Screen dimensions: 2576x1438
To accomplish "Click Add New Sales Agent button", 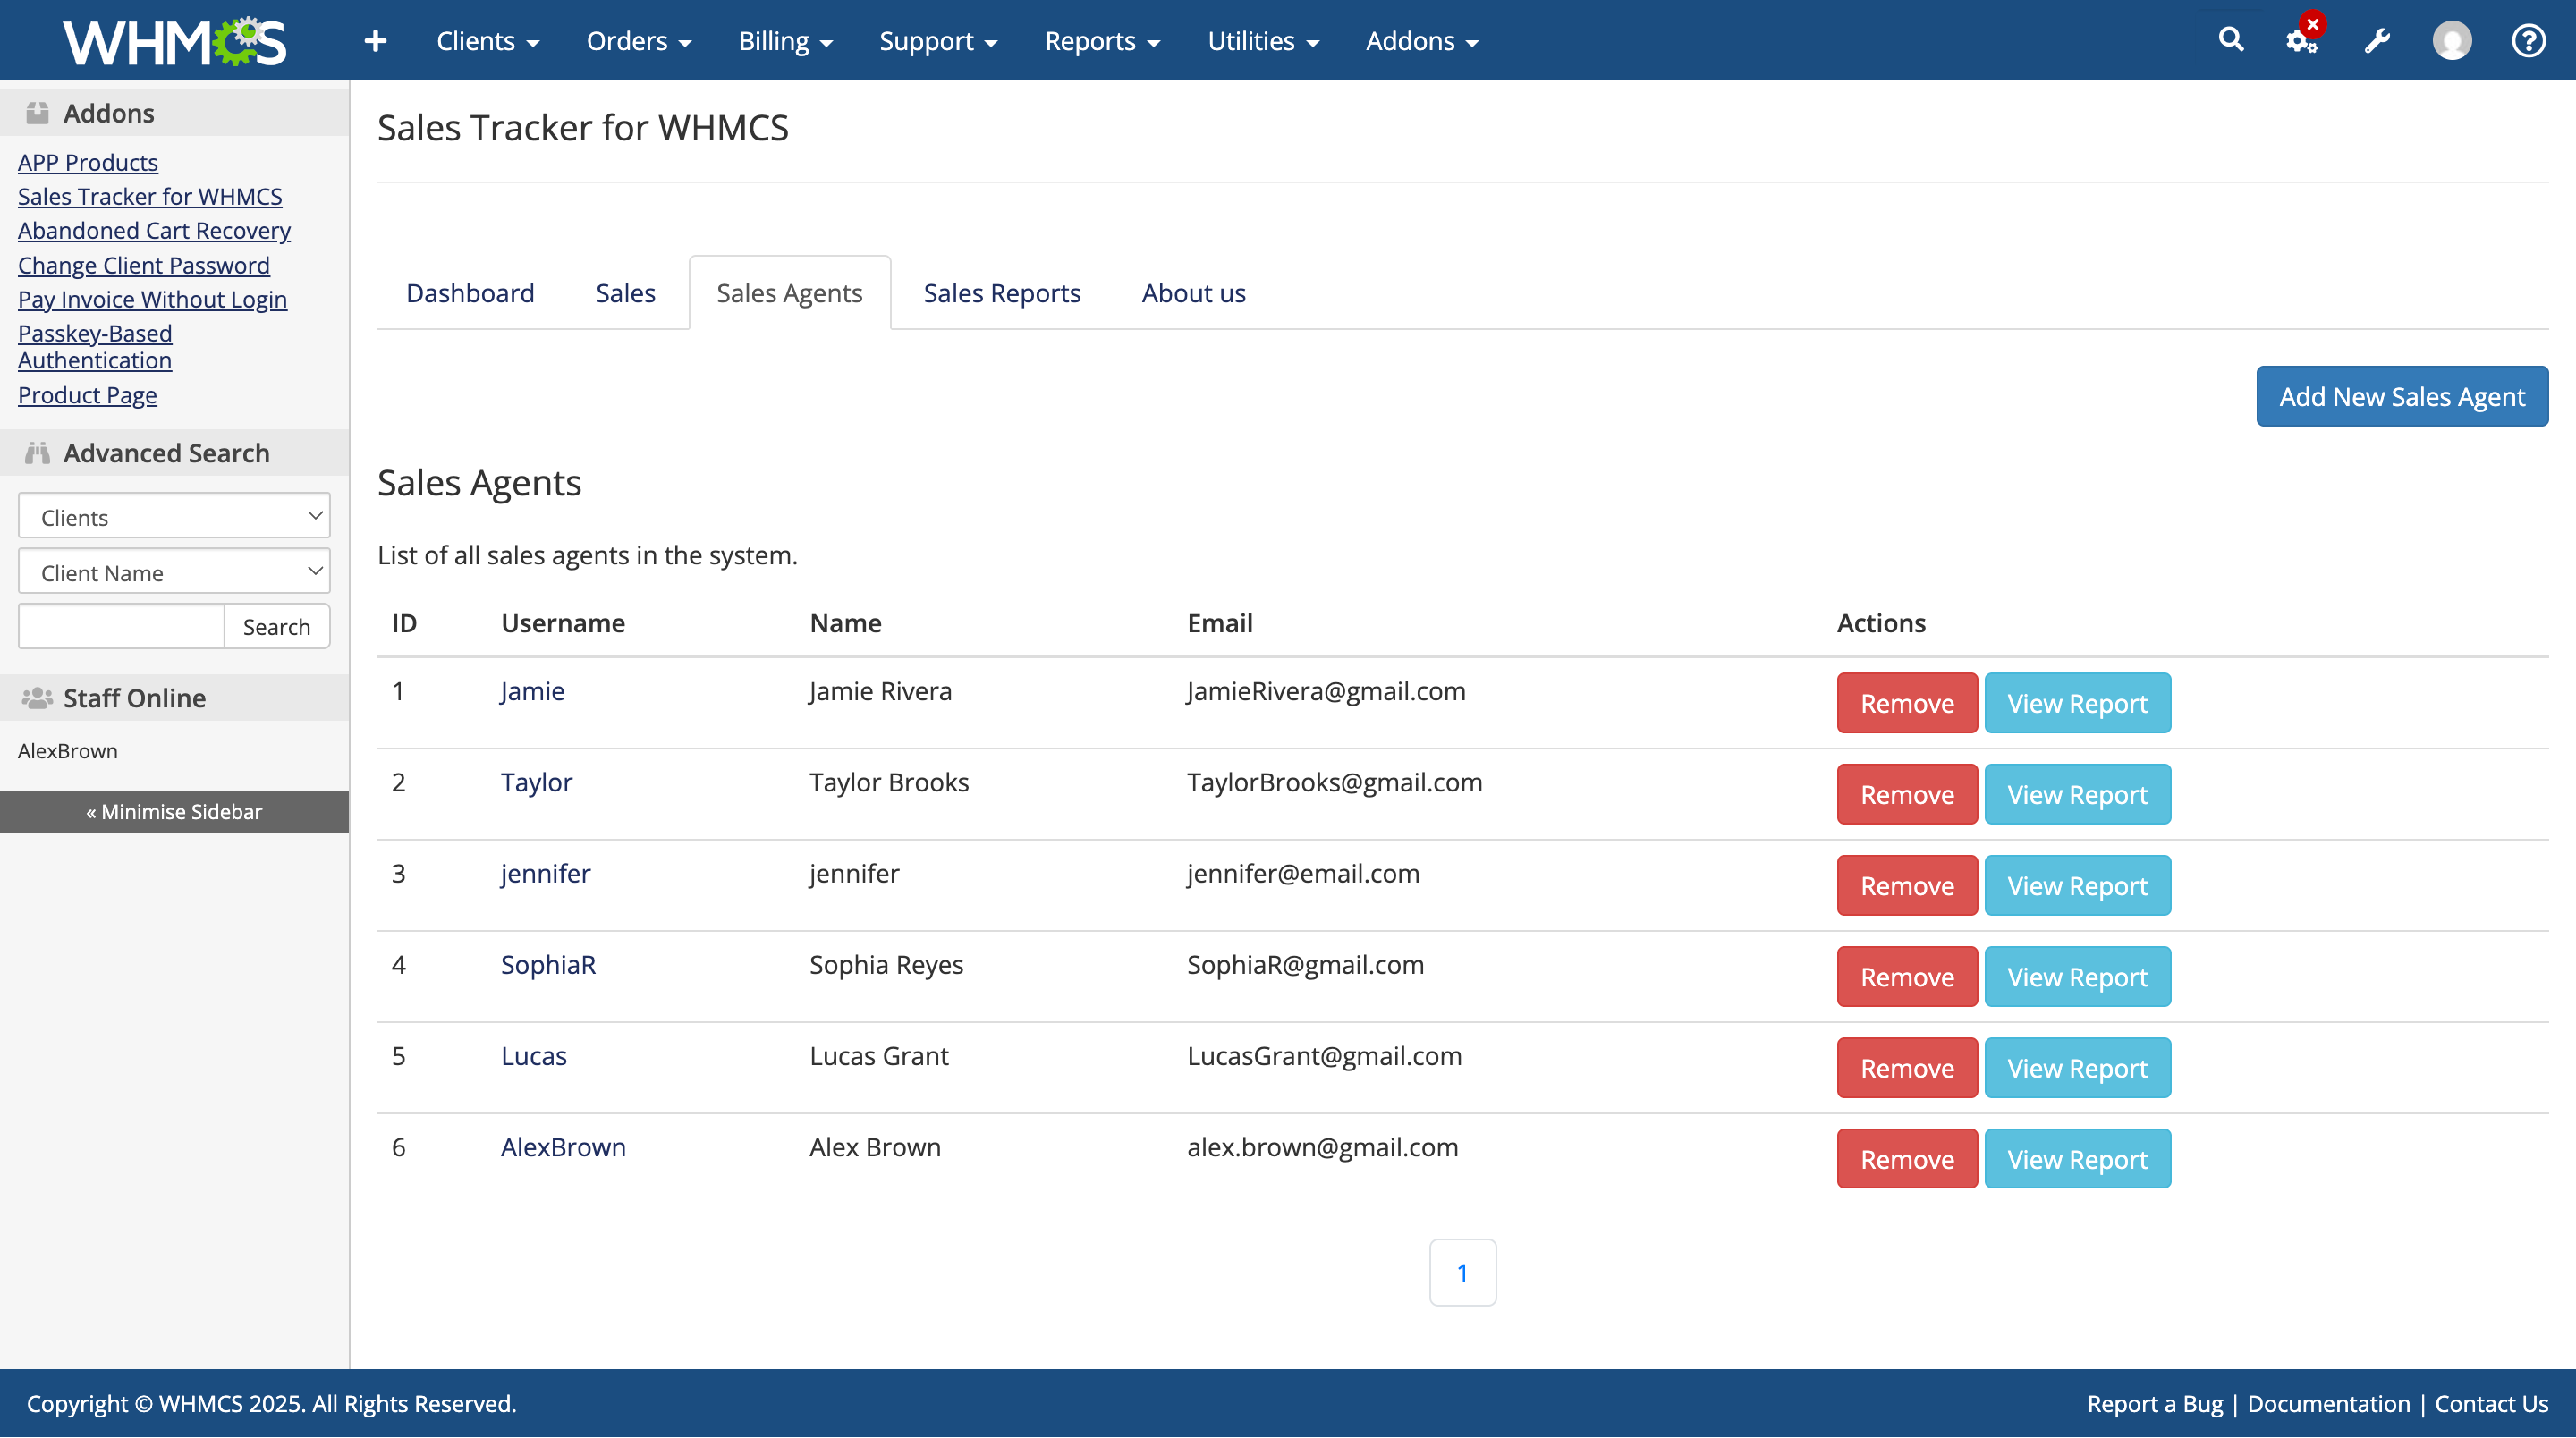I will pyautogui.click(x=2401, y=396).
